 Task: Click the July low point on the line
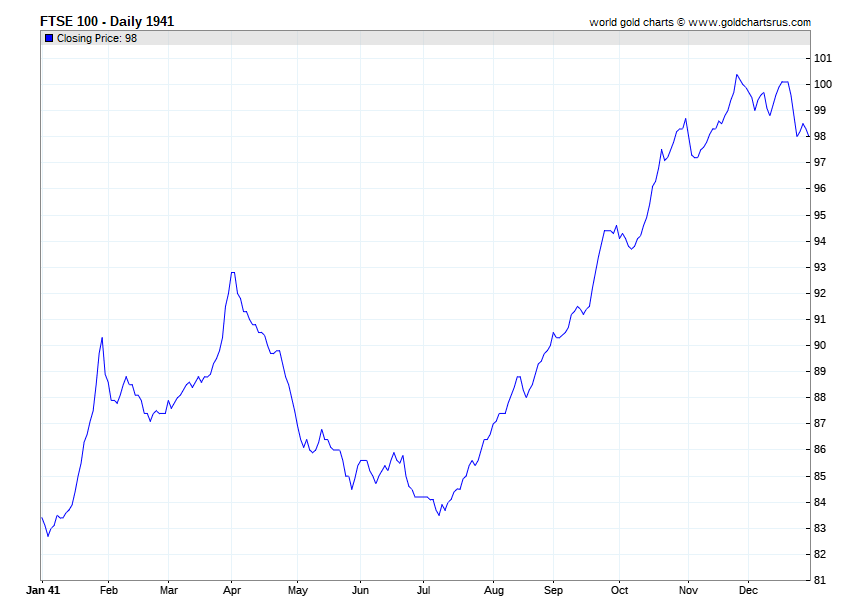pyautogui.click(x=439, y=515)
